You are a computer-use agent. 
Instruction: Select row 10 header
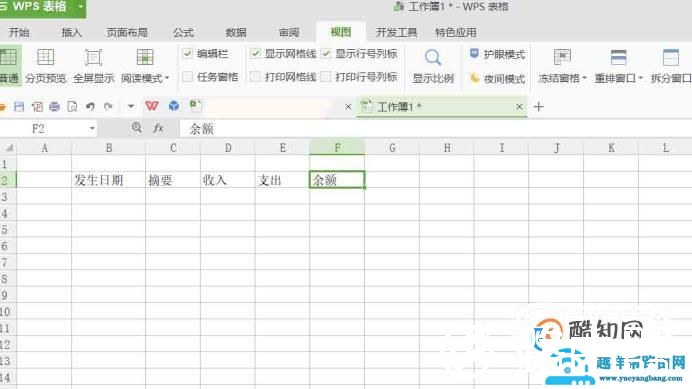[7, 312]
